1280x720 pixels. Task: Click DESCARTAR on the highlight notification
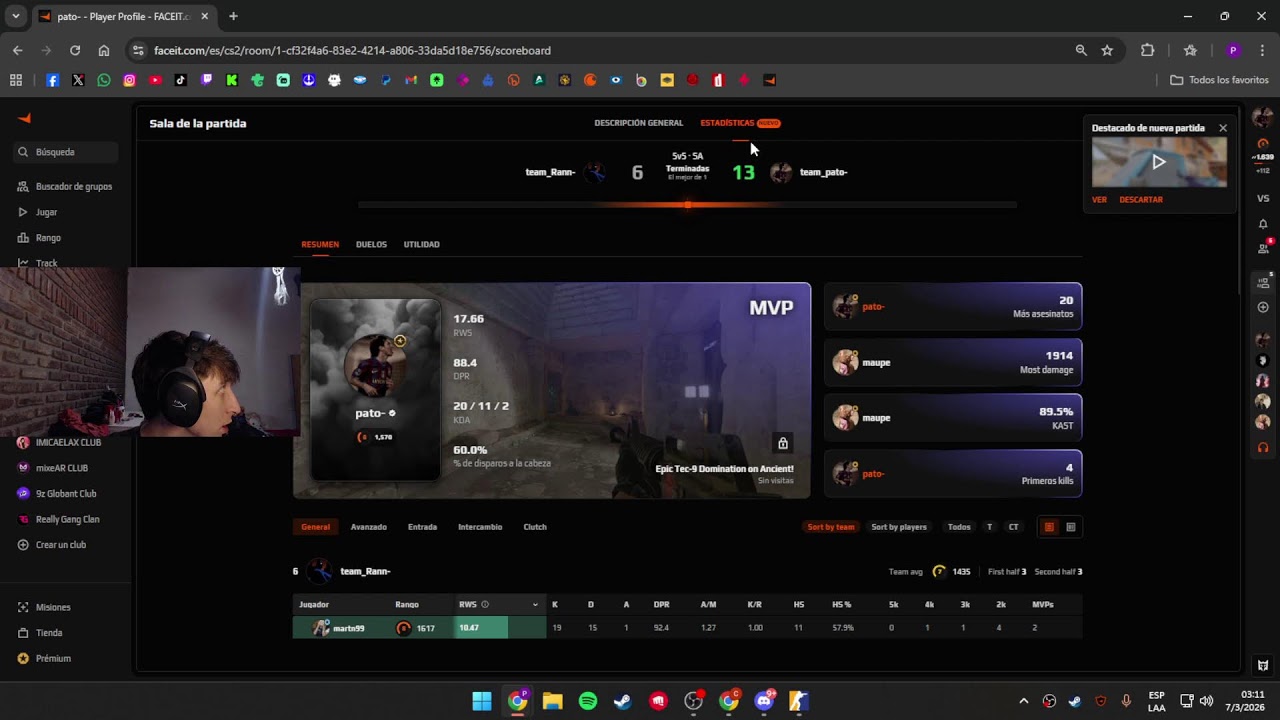coord(1141,200)
